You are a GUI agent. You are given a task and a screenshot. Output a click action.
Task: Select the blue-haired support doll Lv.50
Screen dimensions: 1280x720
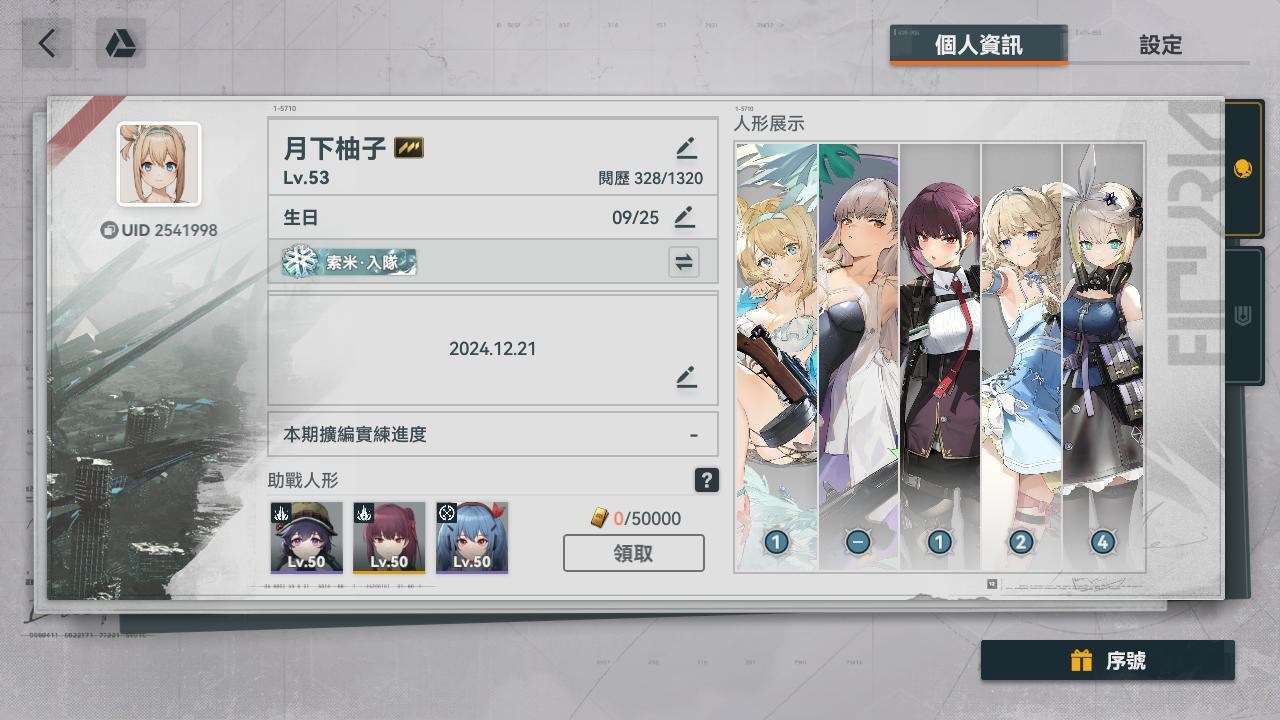(x=472, y=537)
